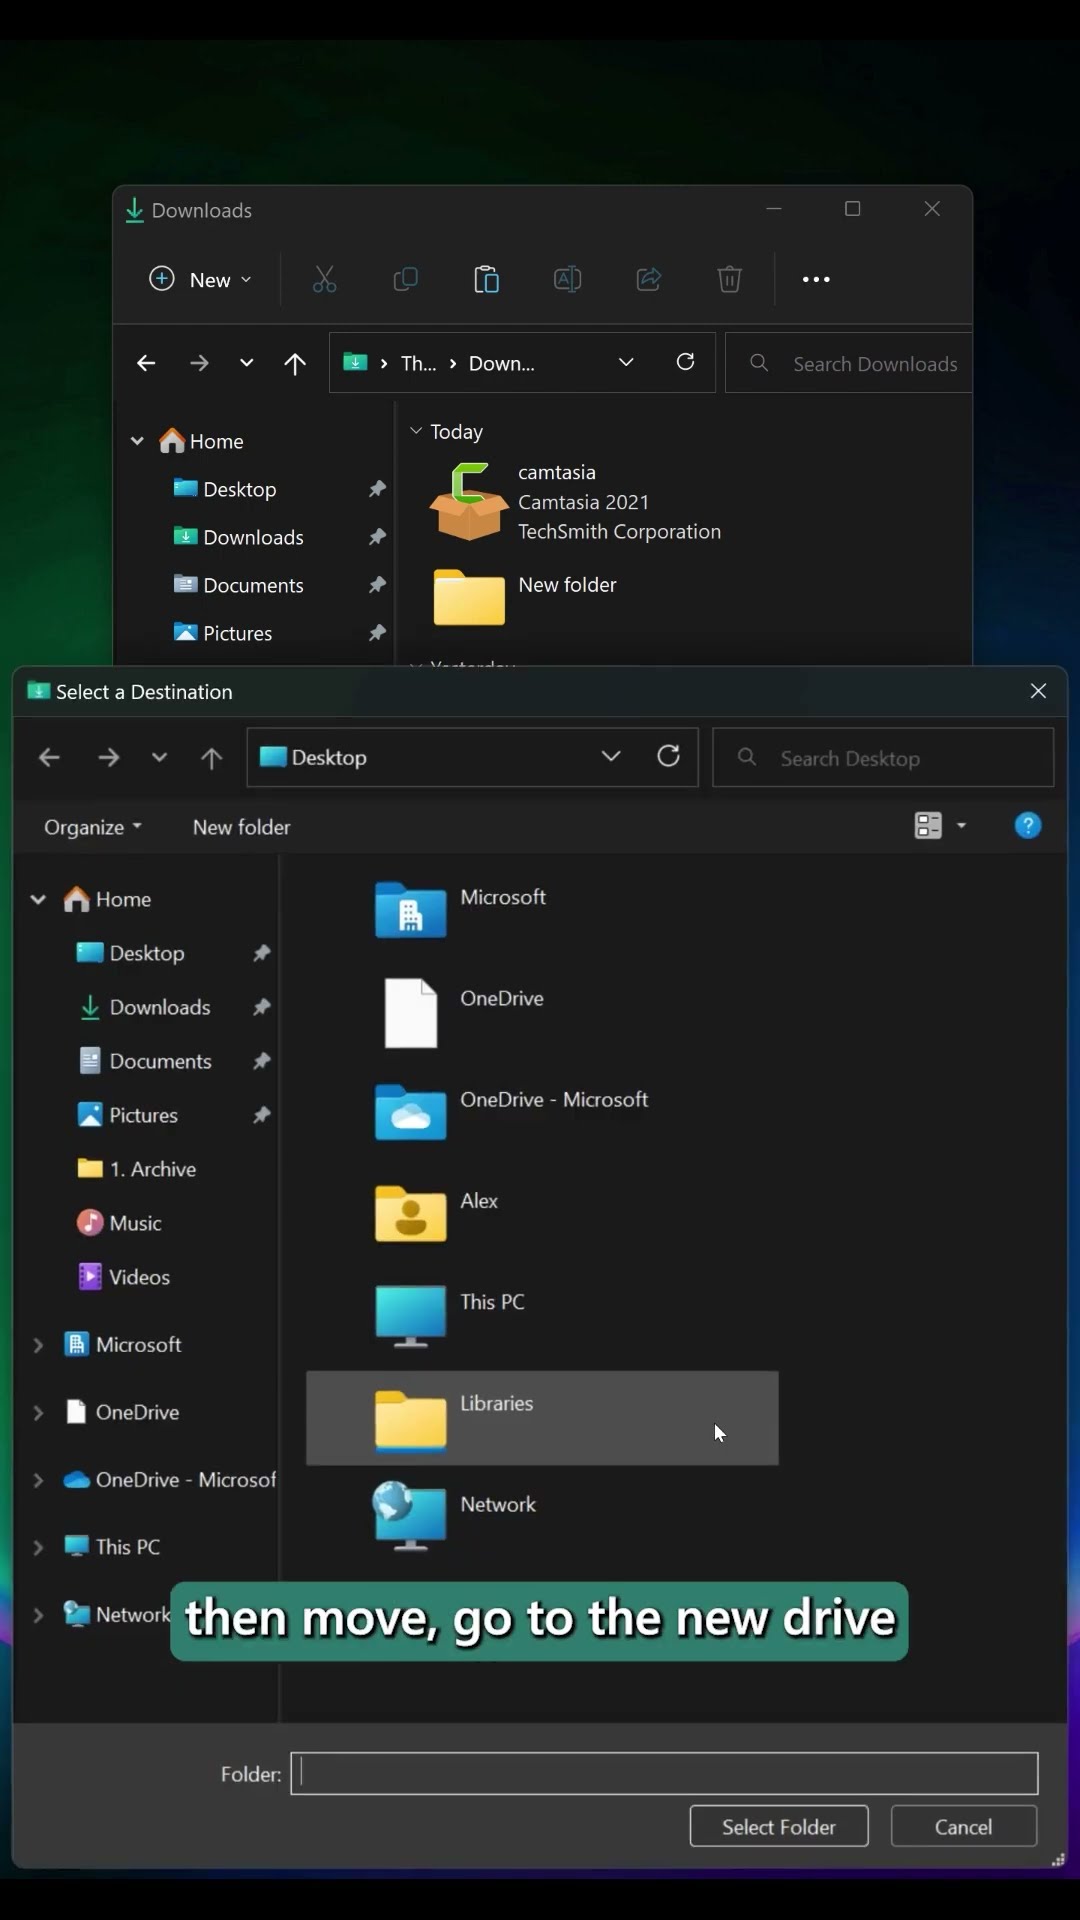Unpin Pictures in the dialog sidebar
The image size is (1080, 1920).
point(262,1115)
